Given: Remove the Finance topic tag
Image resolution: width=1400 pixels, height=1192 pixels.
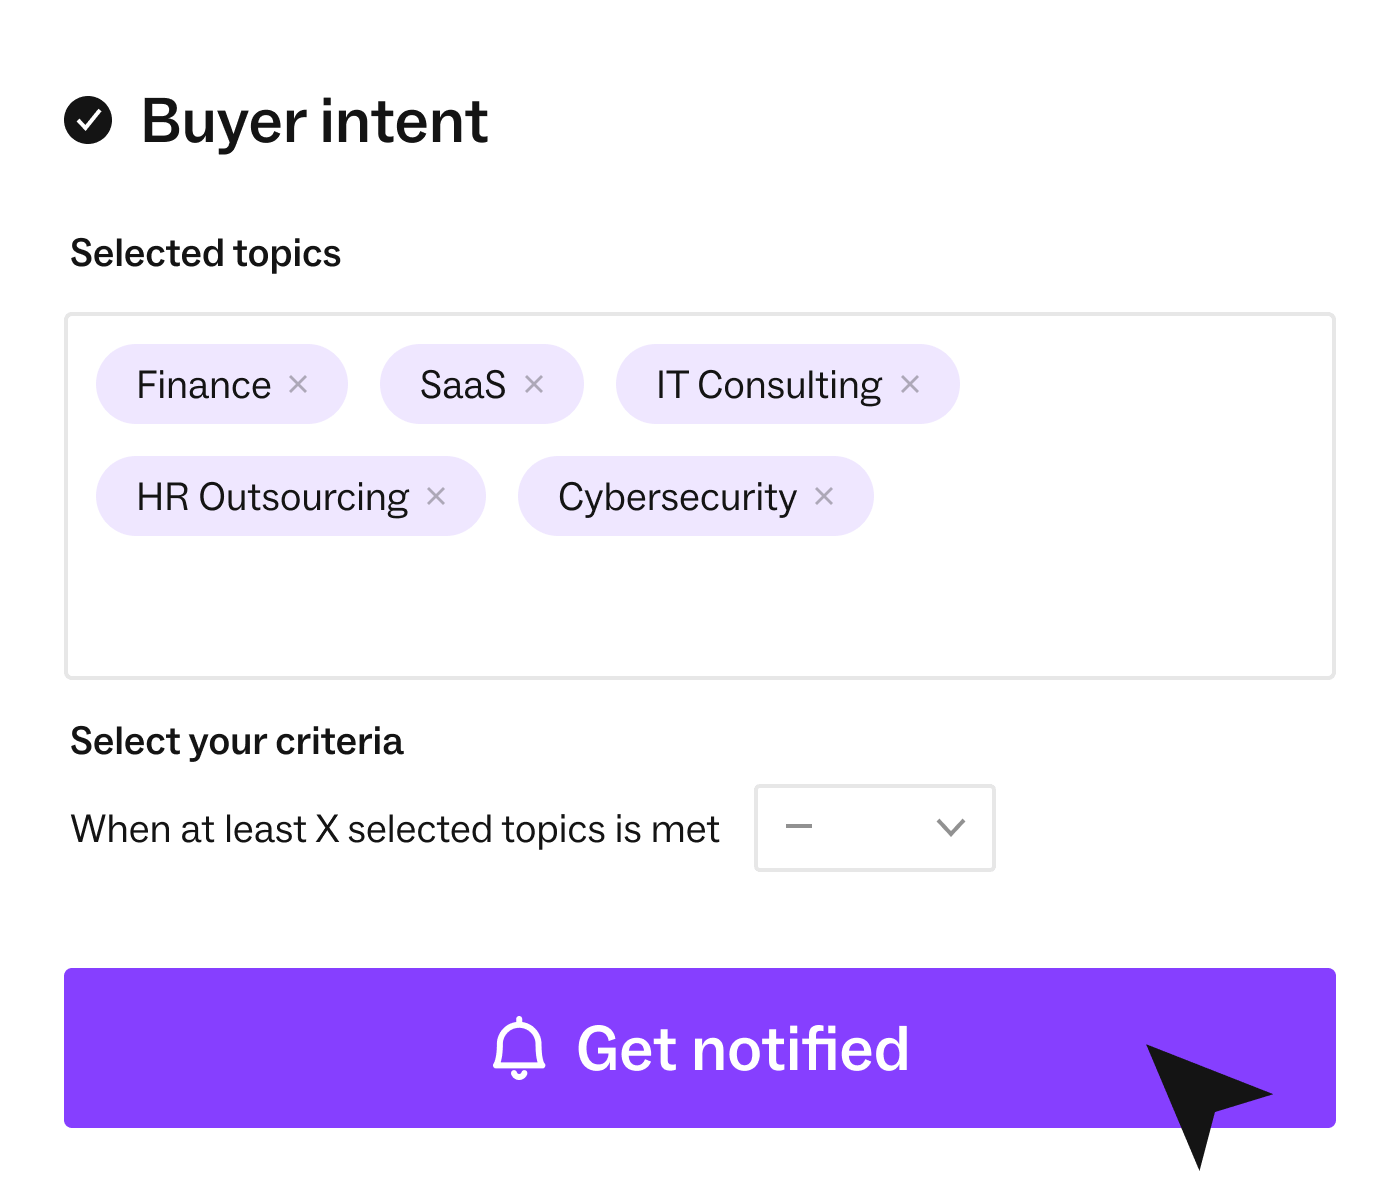Looking at the screenshot, I should tap(298, 384).
